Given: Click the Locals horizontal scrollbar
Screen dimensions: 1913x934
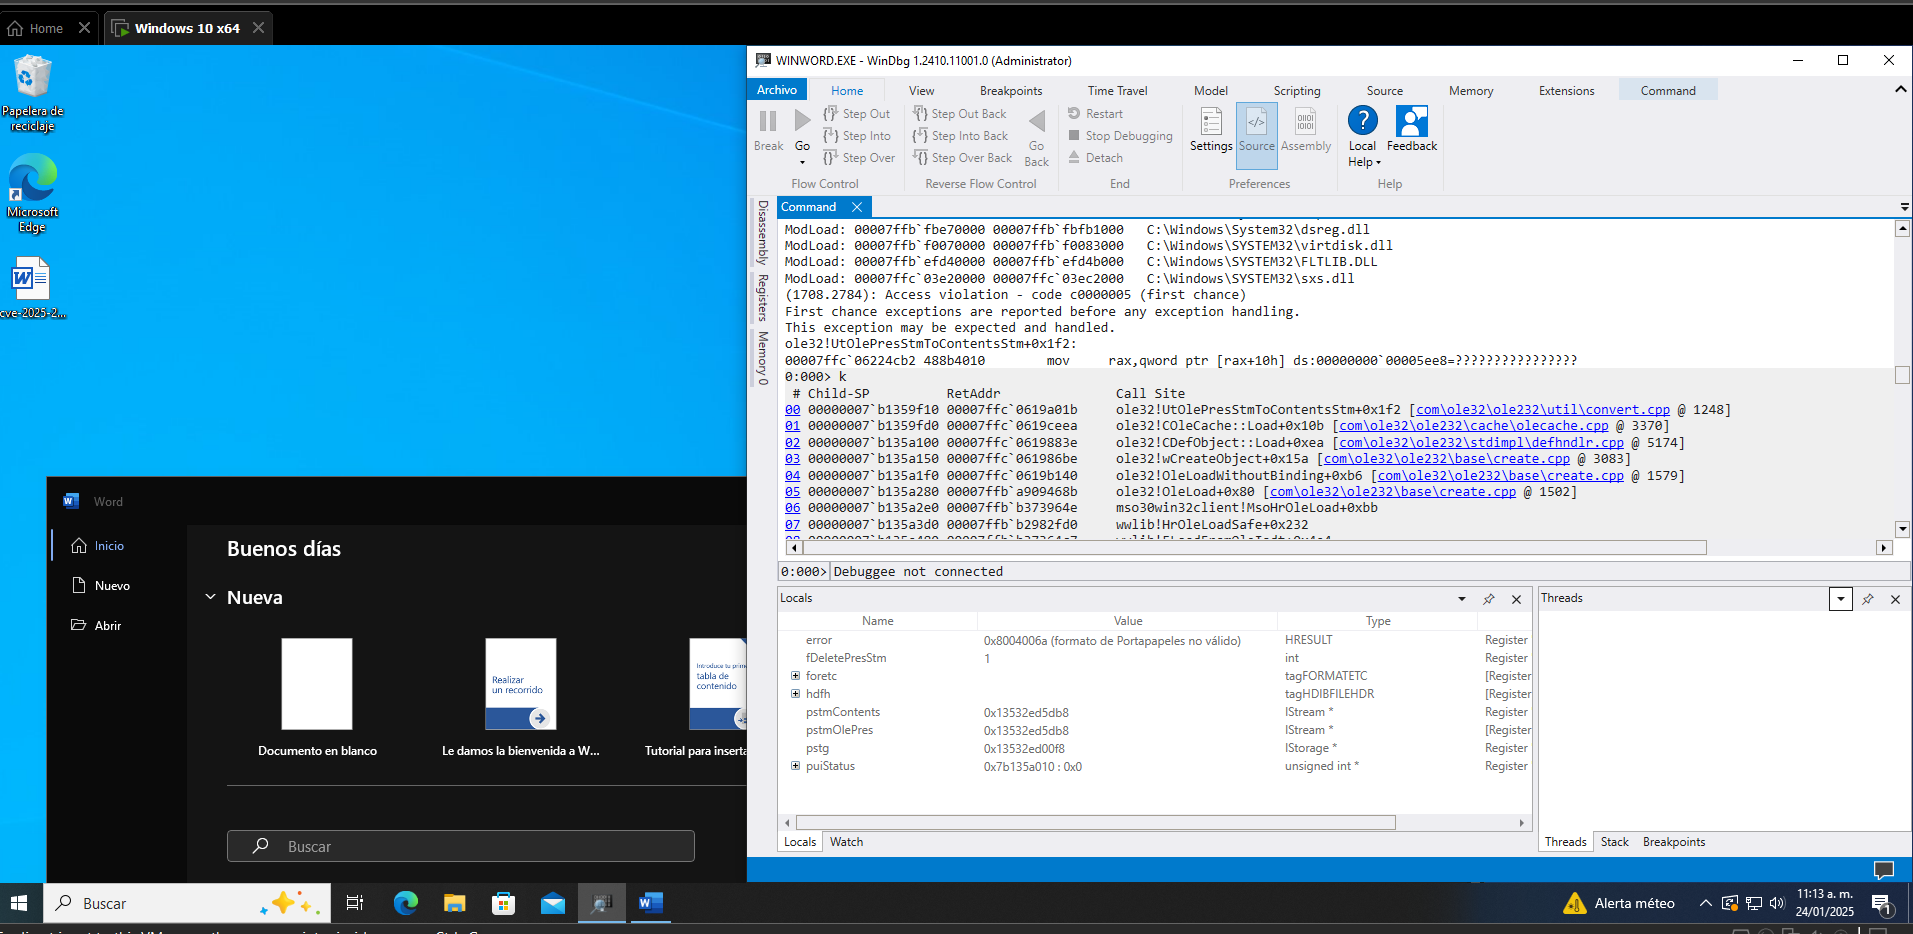Looking at the screenshot, I should click(x=1094, y=823).
